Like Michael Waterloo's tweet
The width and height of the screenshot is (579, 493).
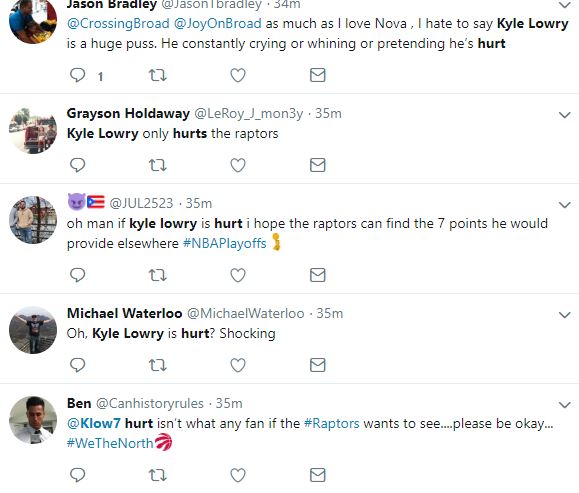(238, 365)
